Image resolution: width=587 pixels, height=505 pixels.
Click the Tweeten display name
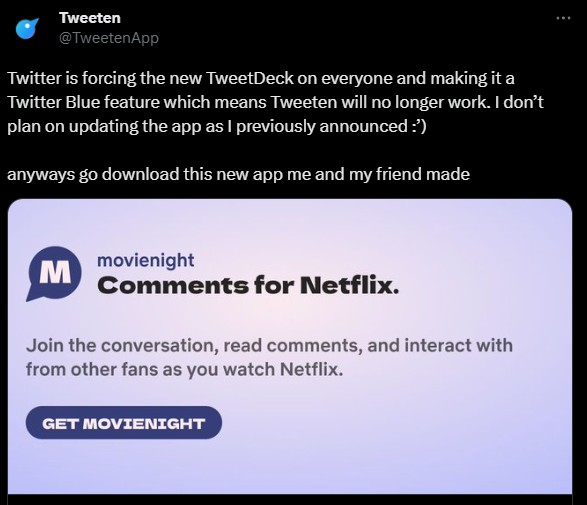point(90,18)
